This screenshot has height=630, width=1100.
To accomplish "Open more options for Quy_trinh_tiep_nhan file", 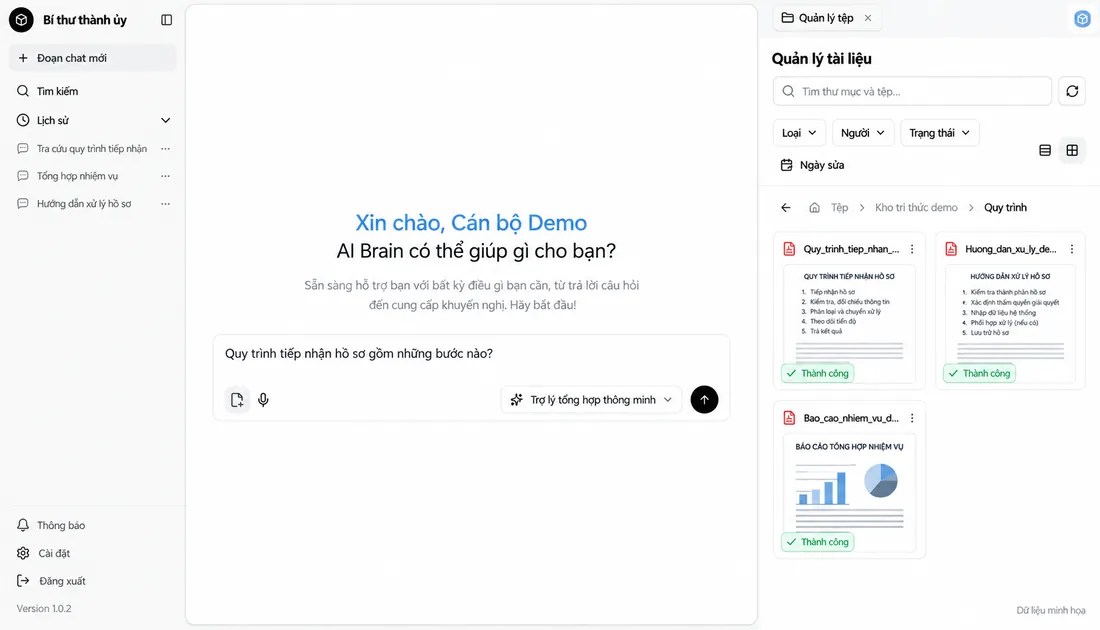I will (912, 249).
